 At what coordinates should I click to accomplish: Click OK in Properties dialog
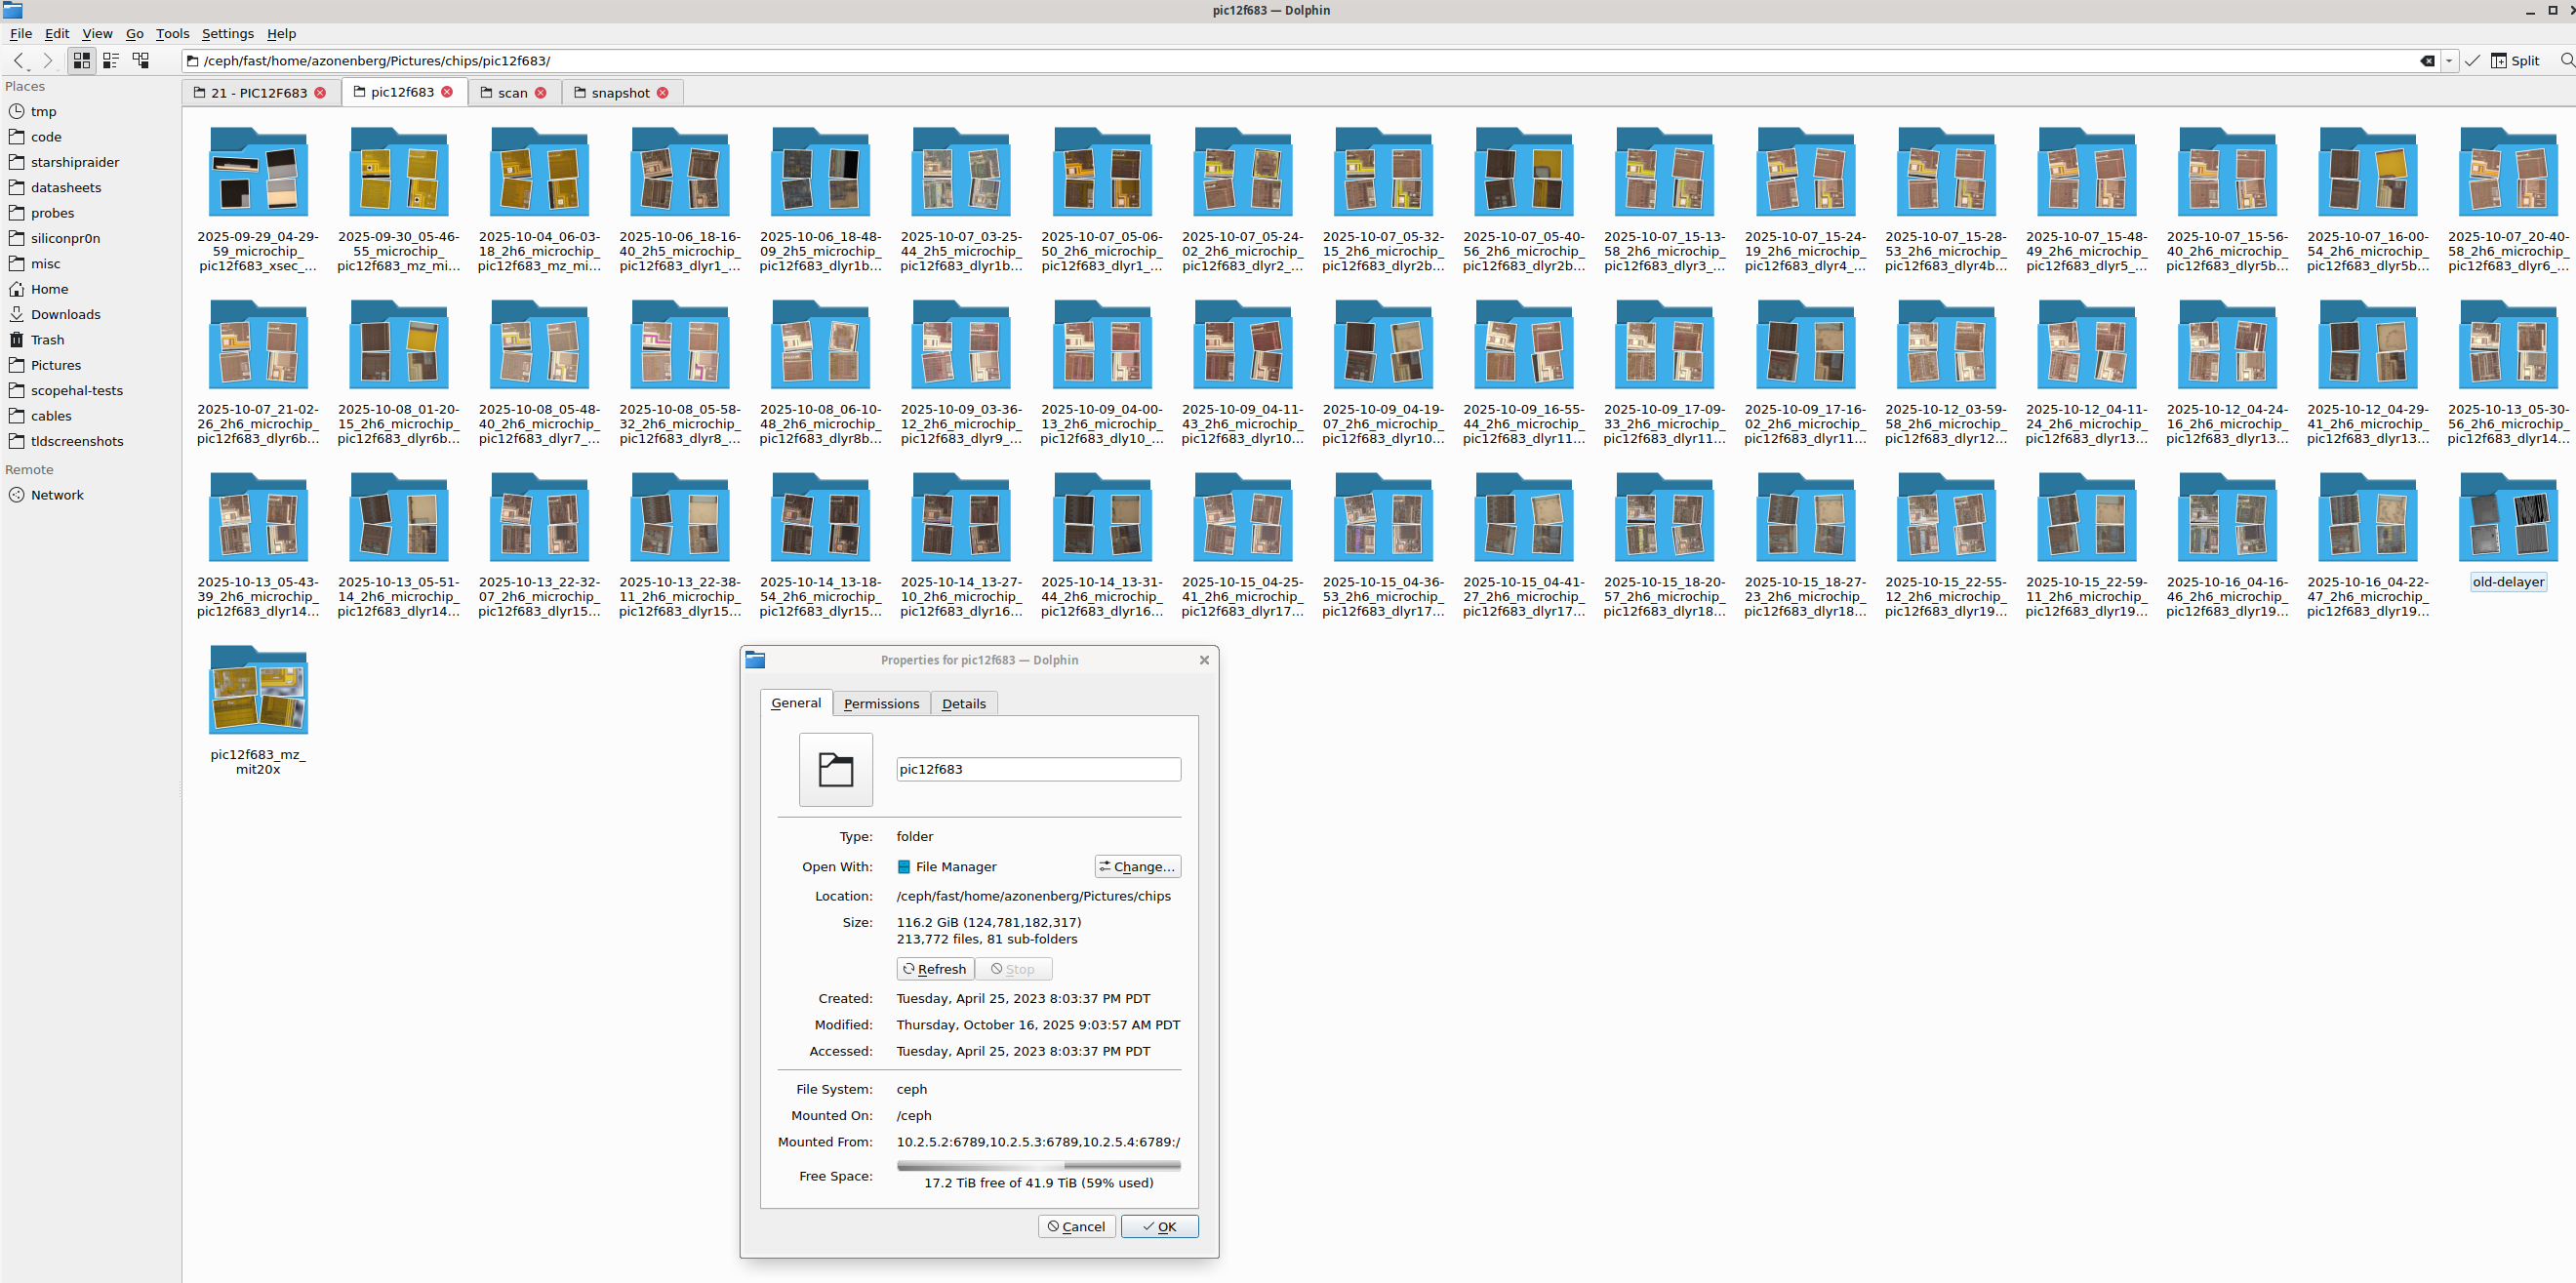[x=1159, y=1226]
